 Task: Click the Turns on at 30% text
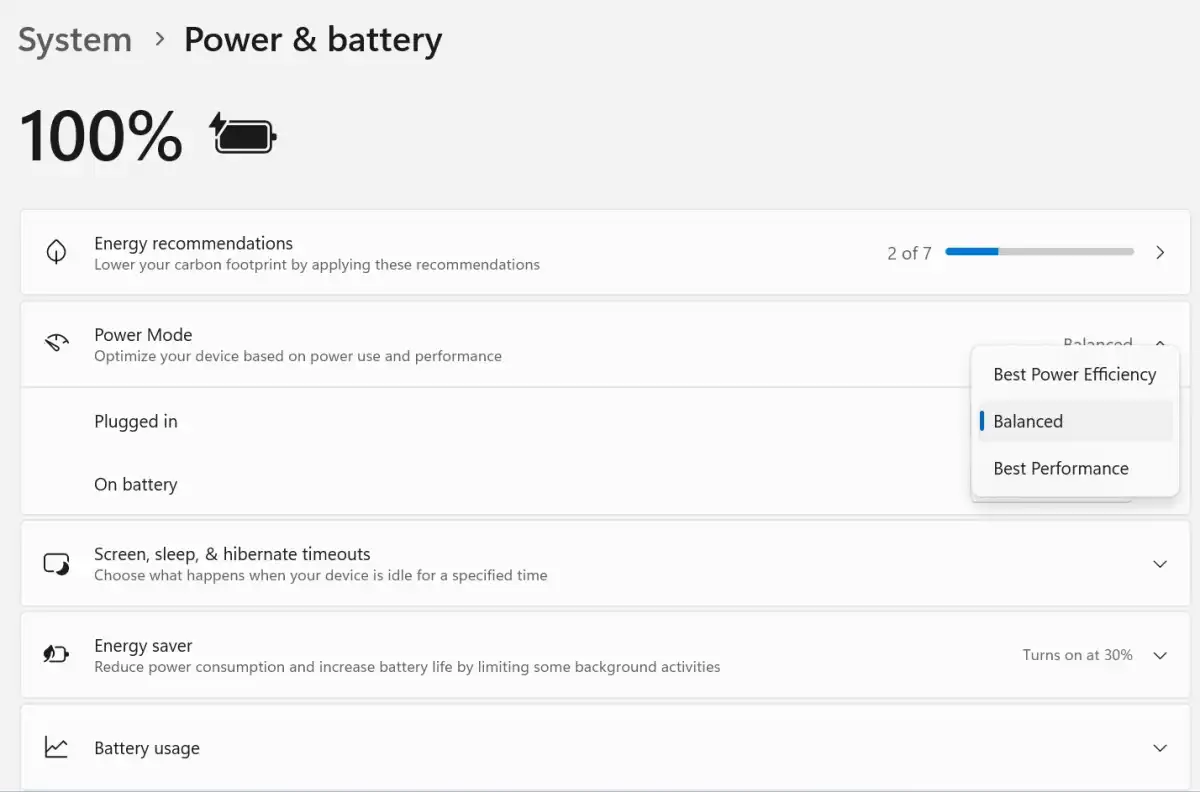tap(1077, 655)
